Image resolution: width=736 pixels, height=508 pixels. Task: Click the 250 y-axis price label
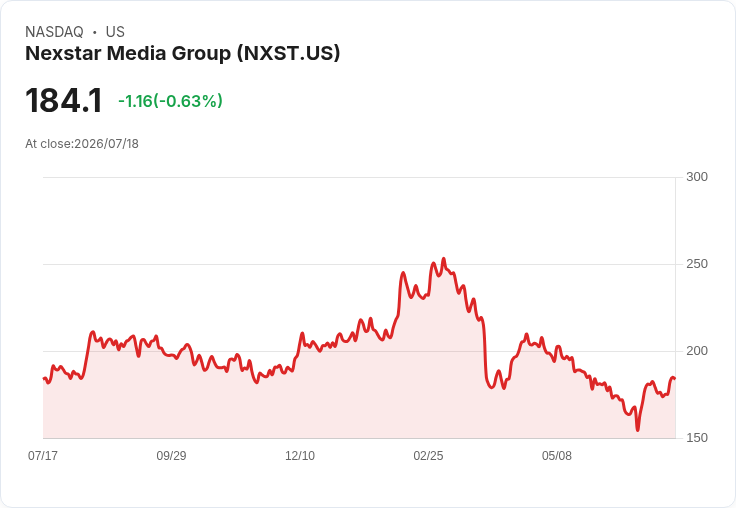click(697, 264)
